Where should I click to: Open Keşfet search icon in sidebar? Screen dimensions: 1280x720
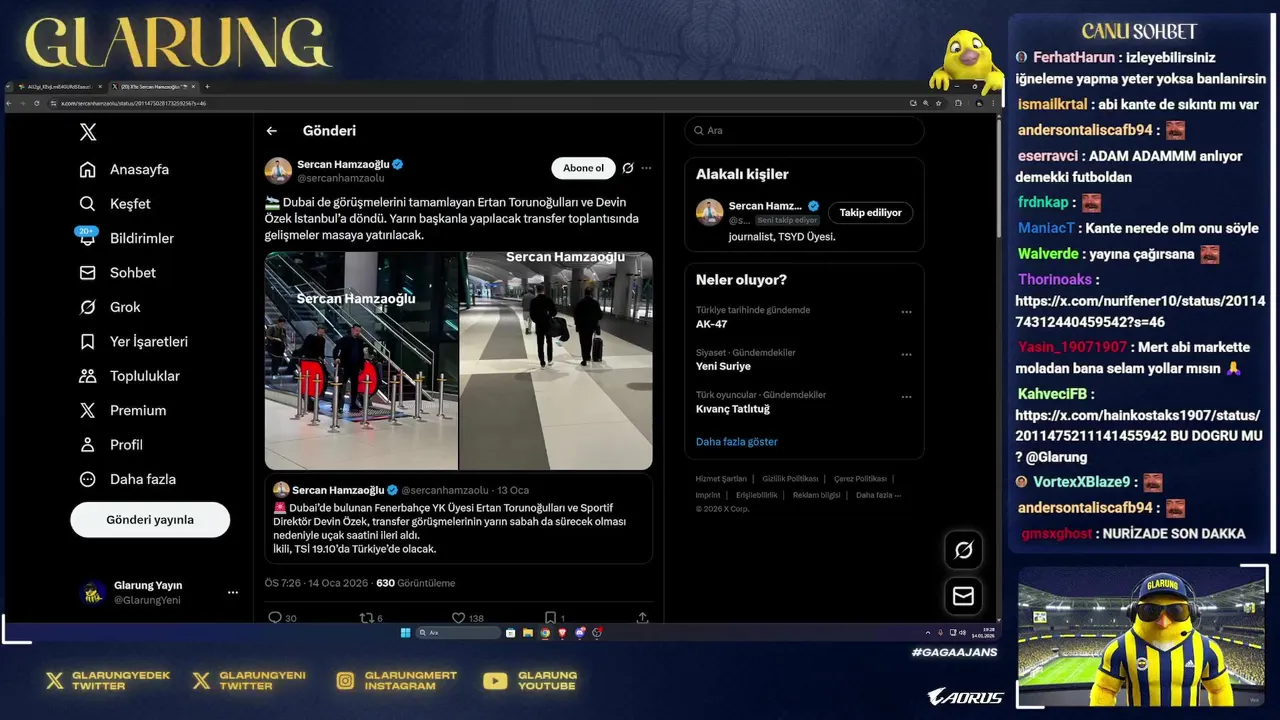point(88,204)
